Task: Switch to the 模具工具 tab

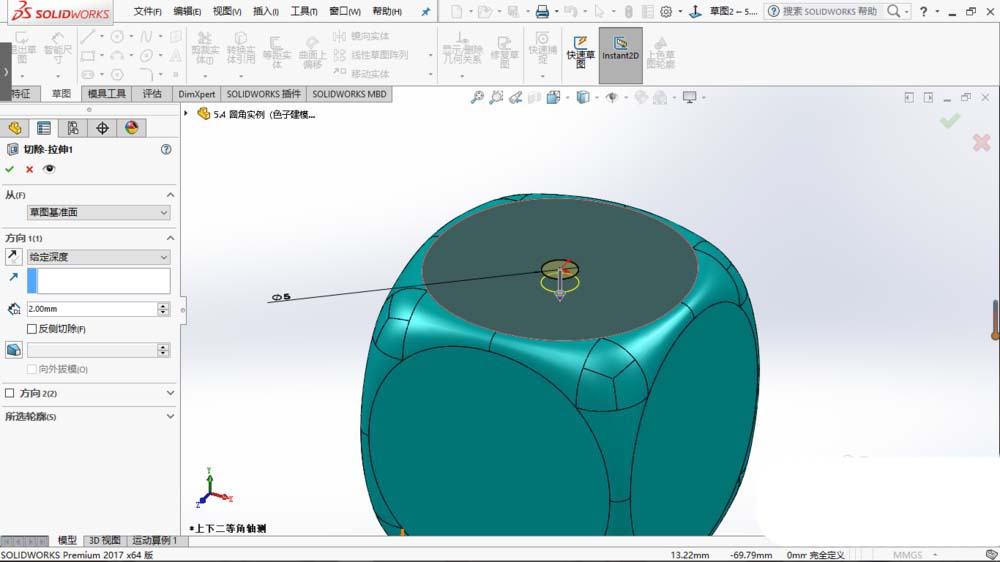Action: (107, 94)
